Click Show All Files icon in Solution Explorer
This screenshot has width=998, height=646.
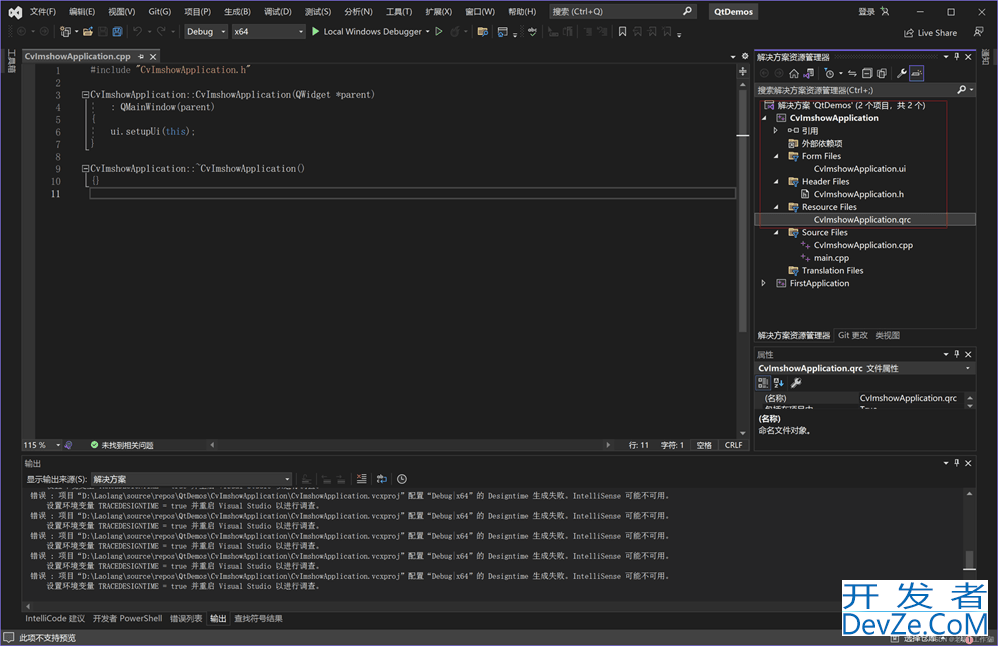pyautogui.click(x=882, y=73)
